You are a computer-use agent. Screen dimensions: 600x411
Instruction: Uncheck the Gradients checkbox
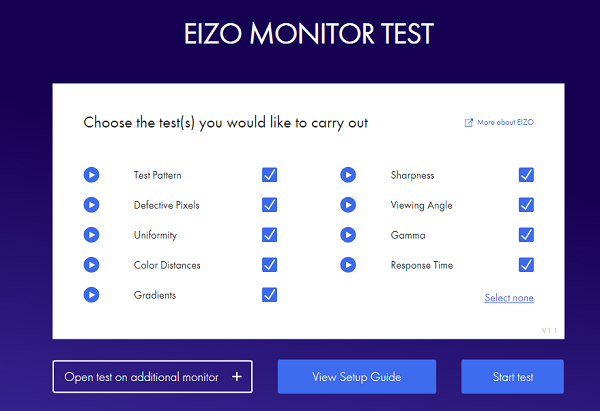click(x=269, y=295)
